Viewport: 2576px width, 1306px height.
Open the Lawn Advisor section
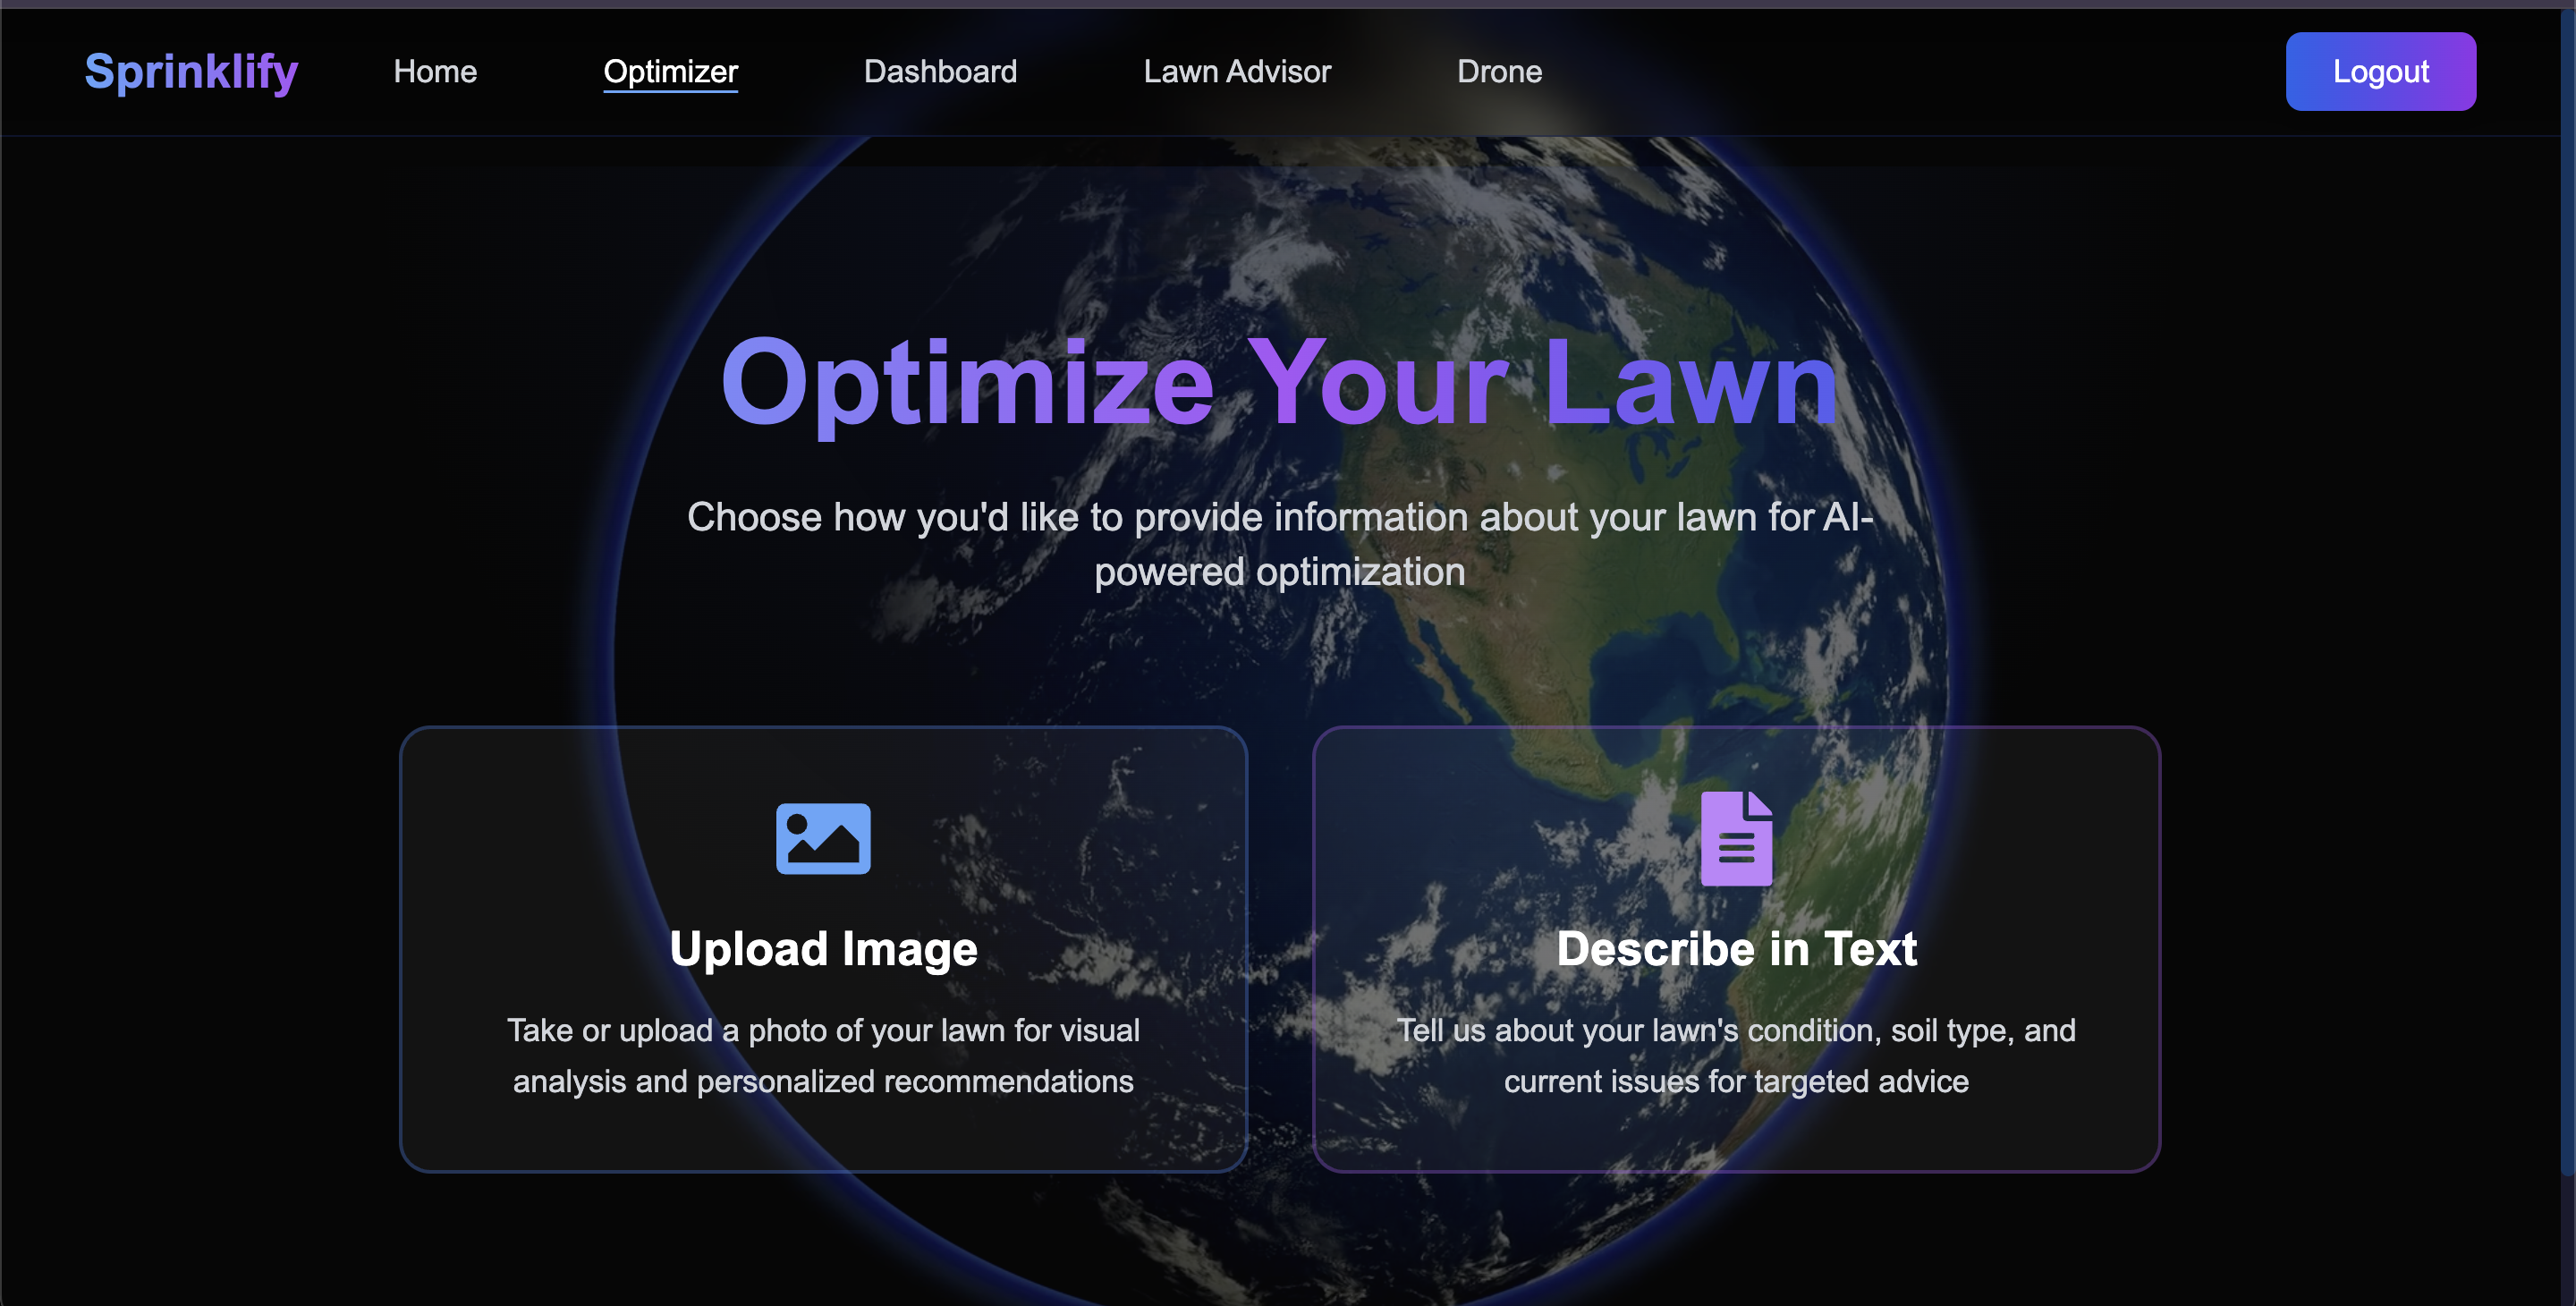pos(1237,72)
